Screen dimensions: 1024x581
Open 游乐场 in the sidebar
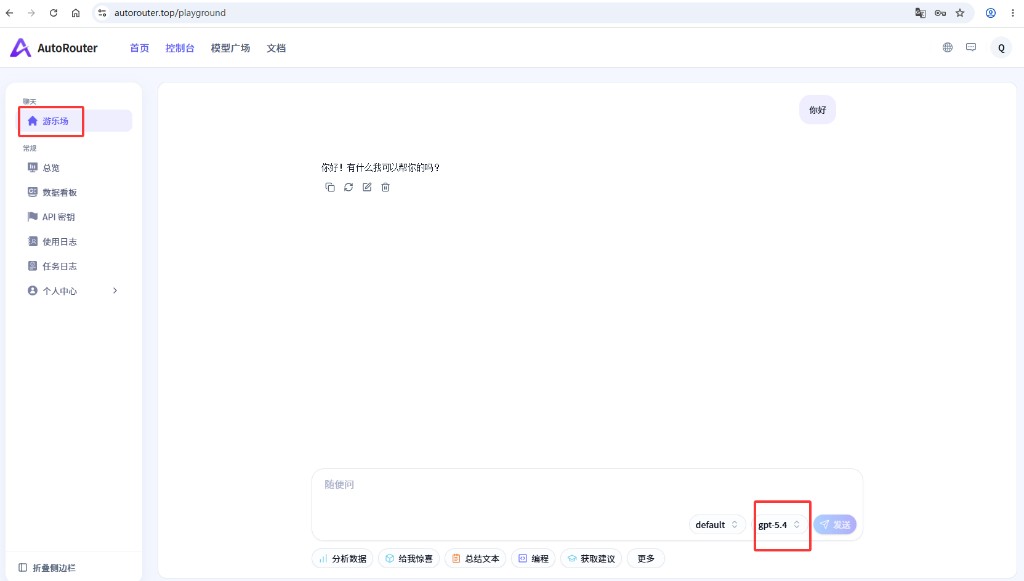point(75,121)
